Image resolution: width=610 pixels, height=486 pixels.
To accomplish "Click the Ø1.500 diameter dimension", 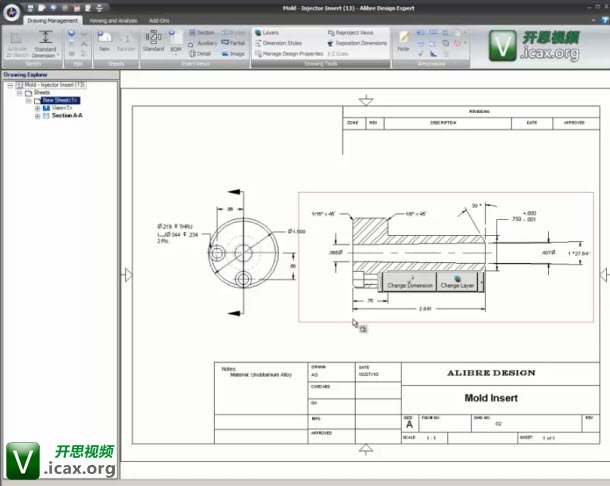I will 296,232.
